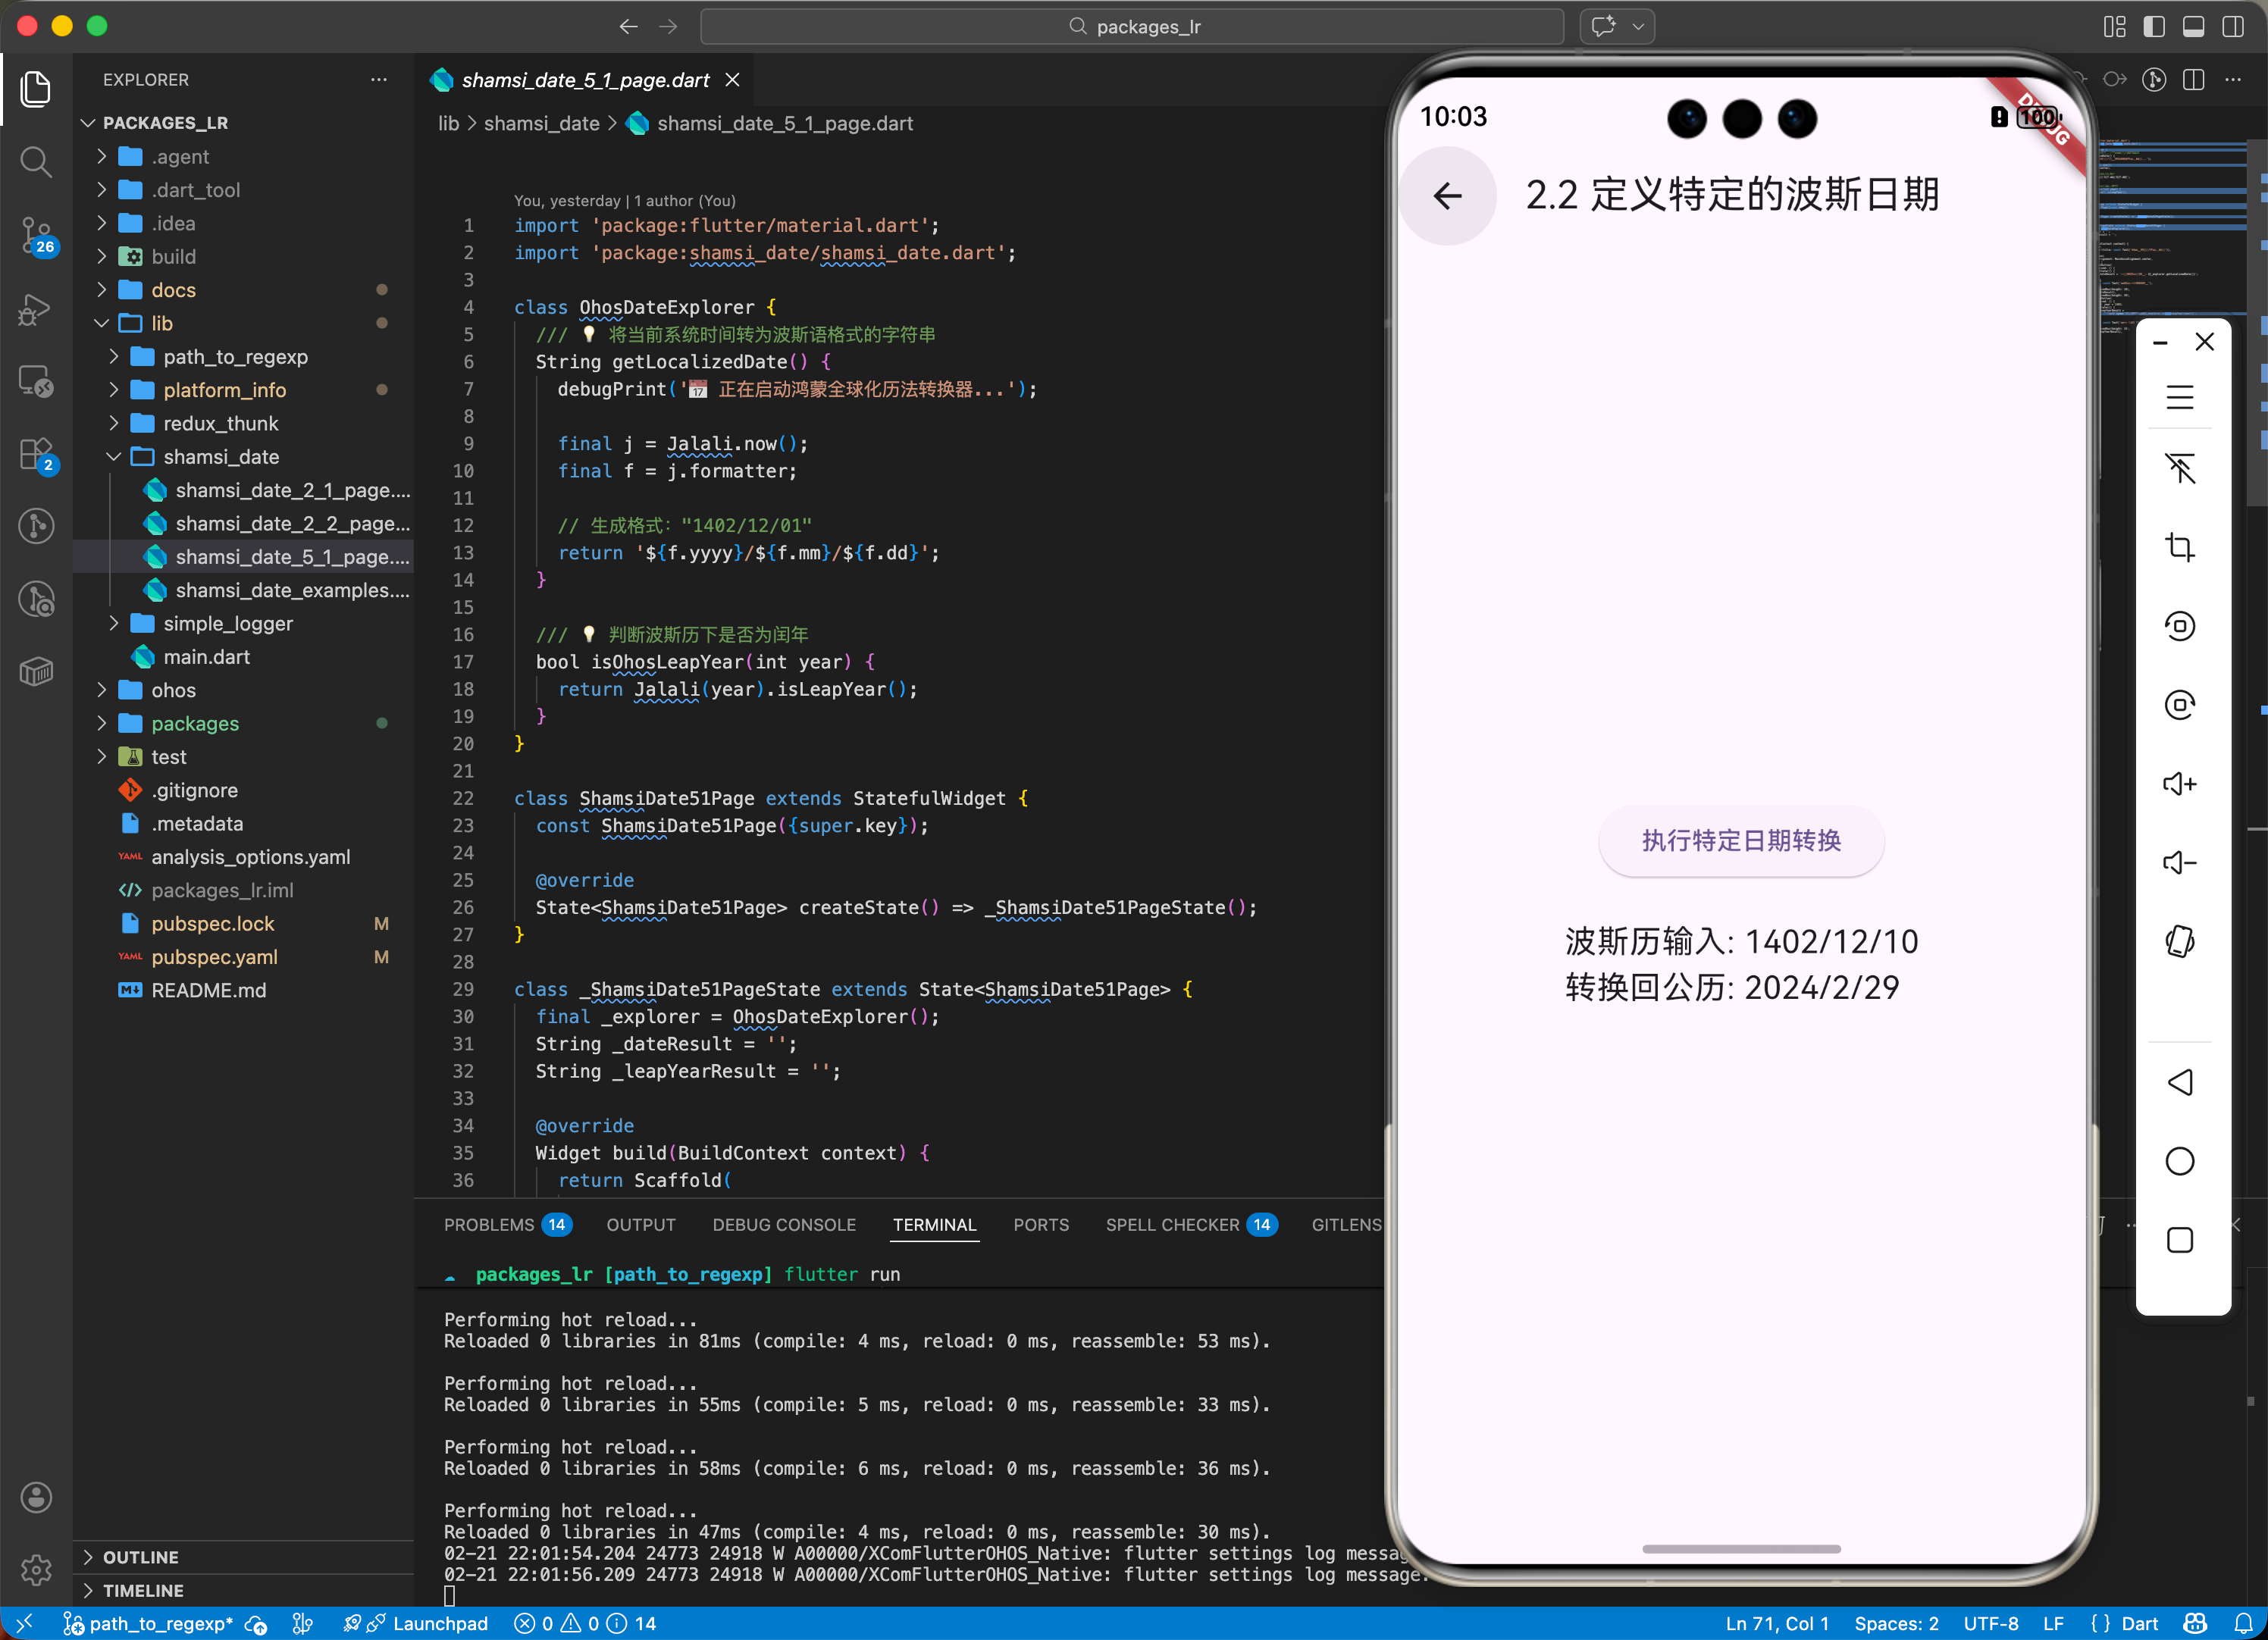Image resolution: width=2268 pixels, height=1640 pixels.
Task: Open the Manage gear icon
Action: click(36, 1569)
